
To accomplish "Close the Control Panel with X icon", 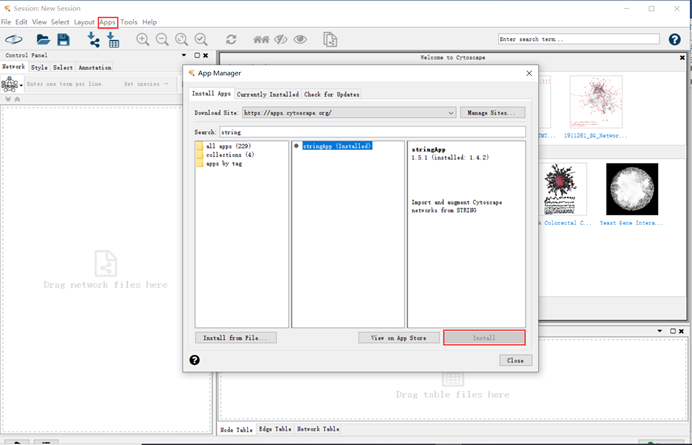I will pyautogui.click(x=205, y=55).
